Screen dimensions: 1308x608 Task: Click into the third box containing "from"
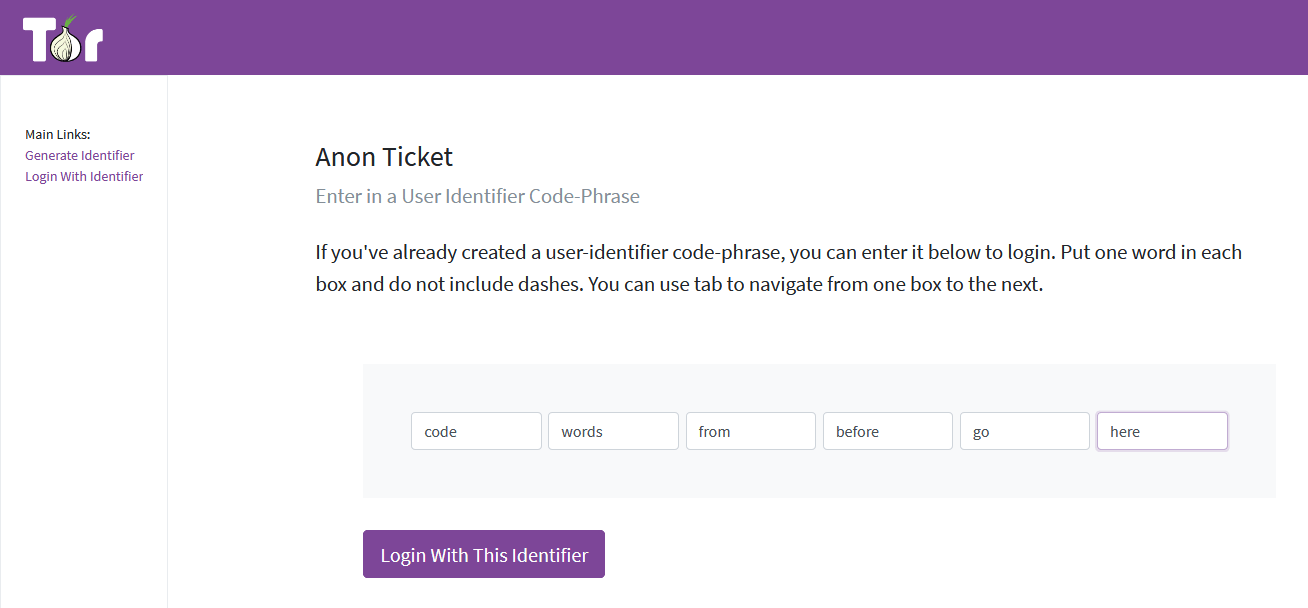click(751, 431)
